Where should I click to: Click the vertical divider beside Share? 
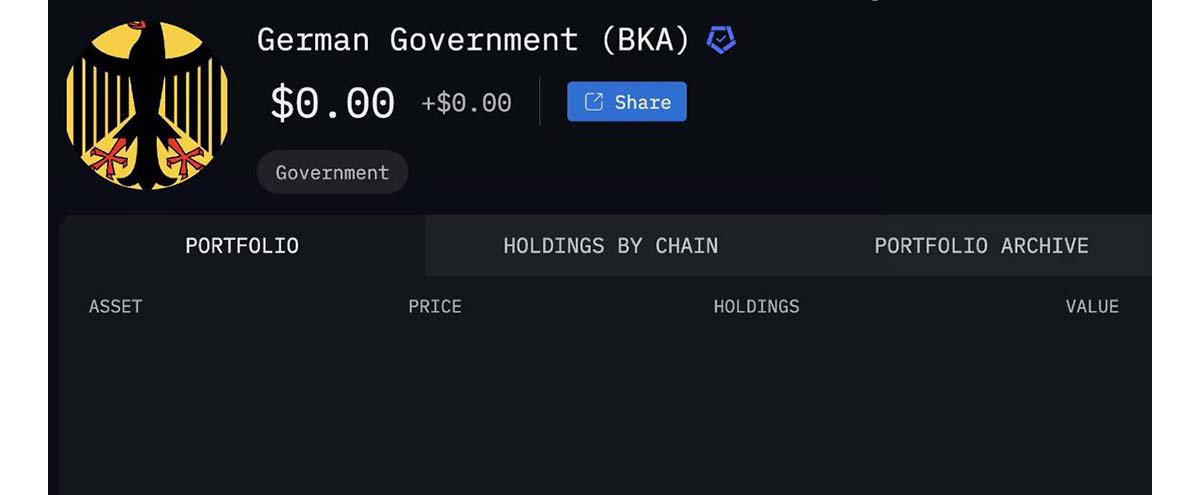point(540,102)
